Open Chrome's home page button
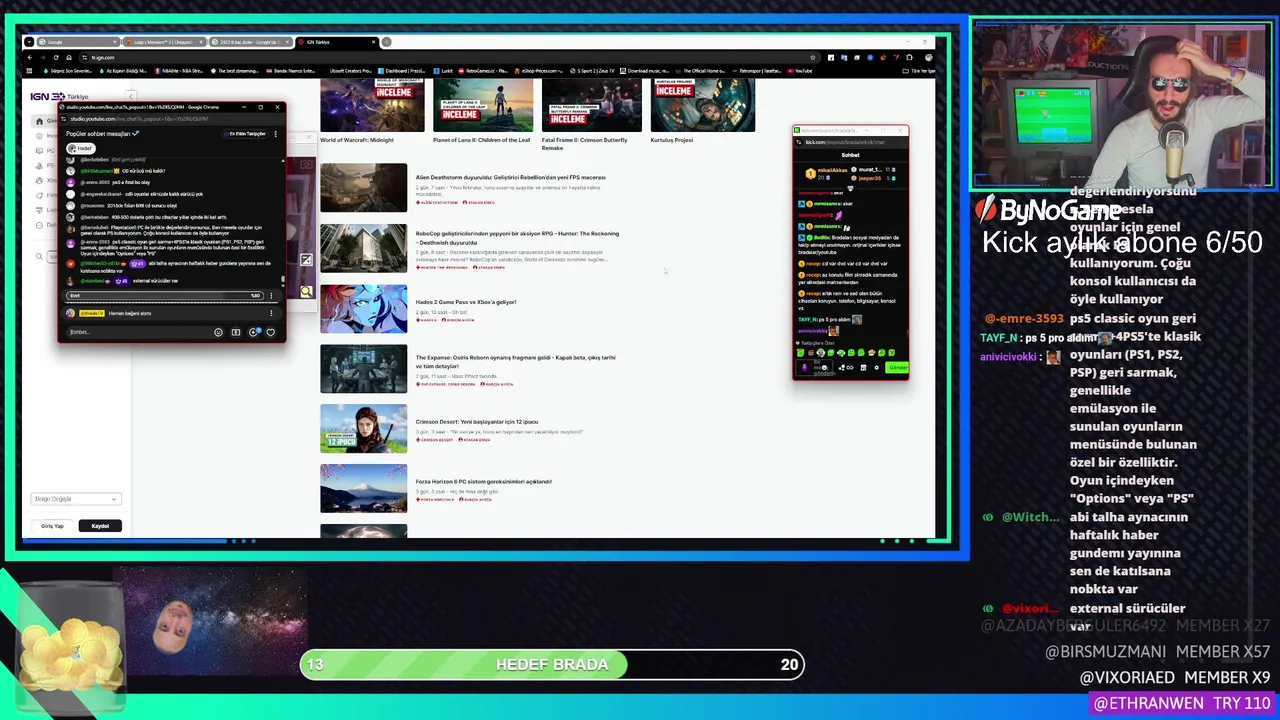Viewport: 1280px width, 720px height. (x=69, y=58)
